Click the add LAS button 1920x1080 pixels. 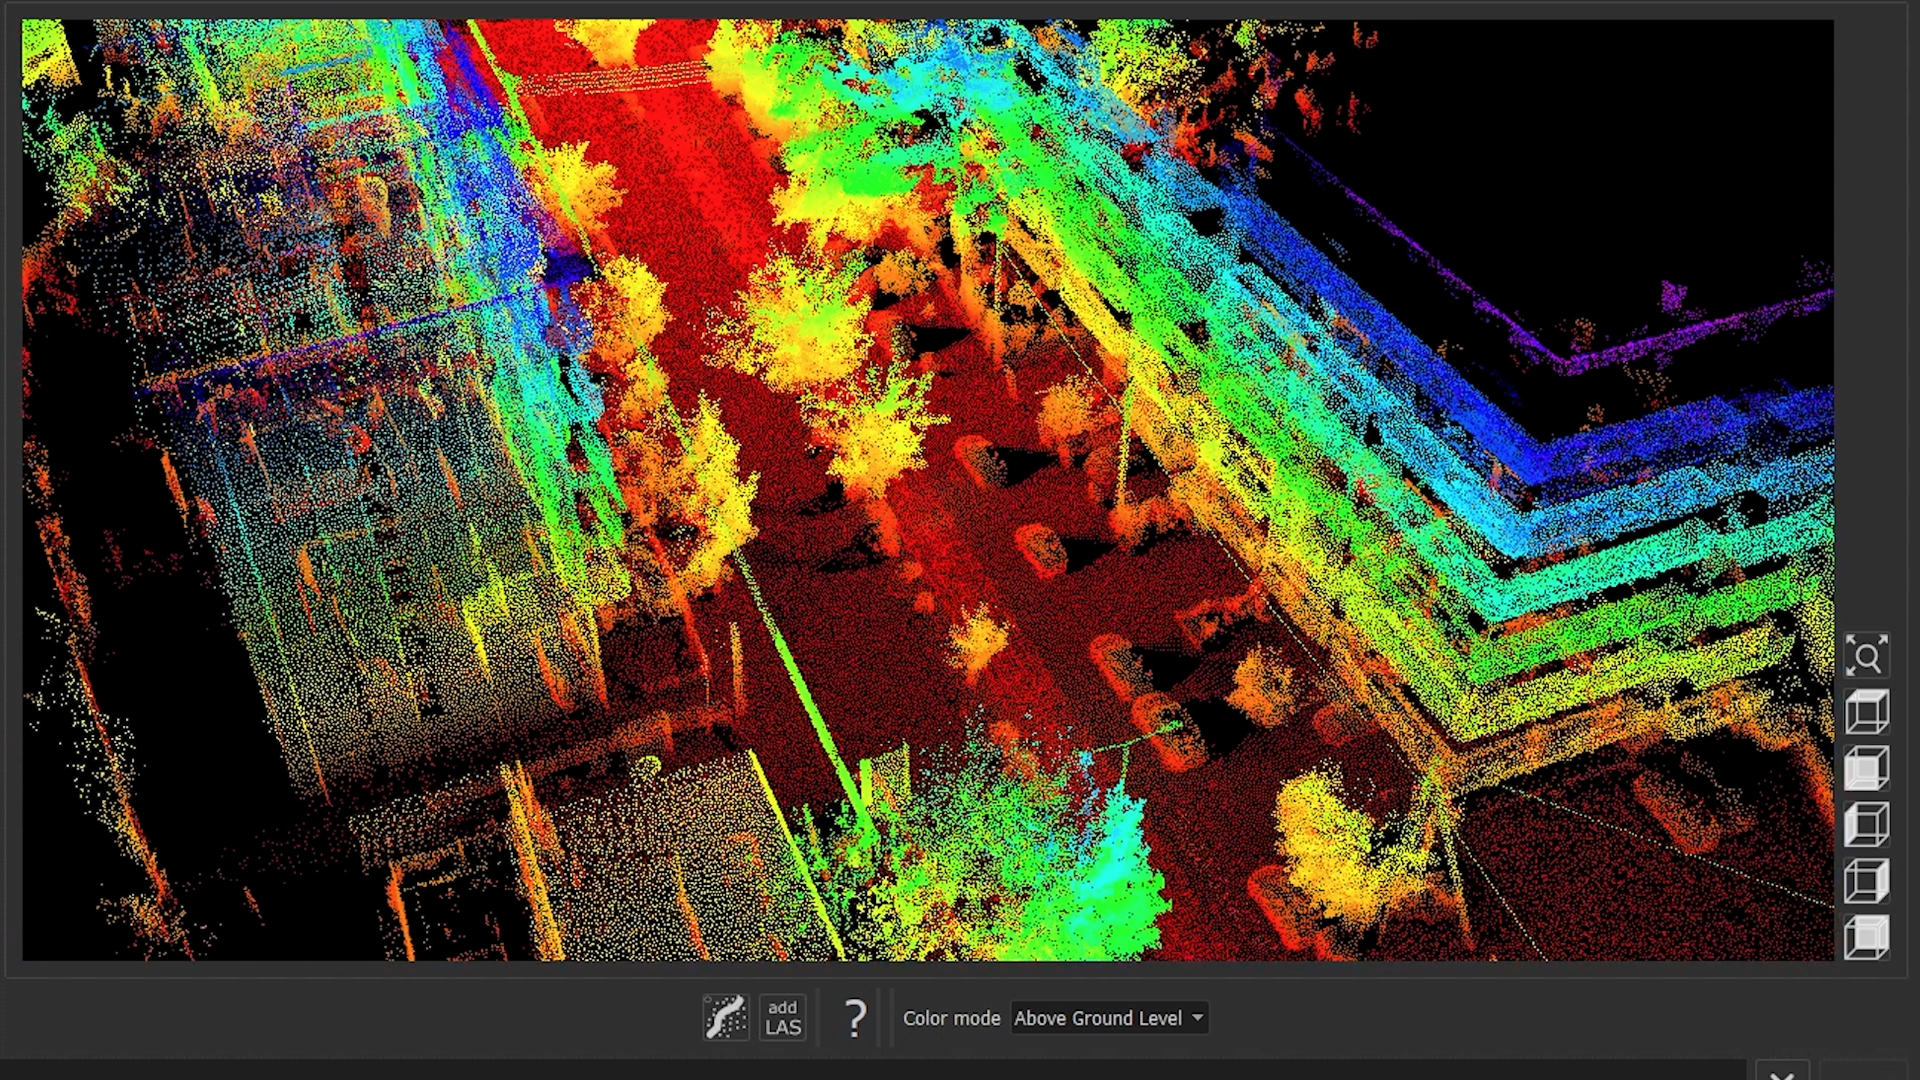pyautogui.click(x=783, y=1018)
